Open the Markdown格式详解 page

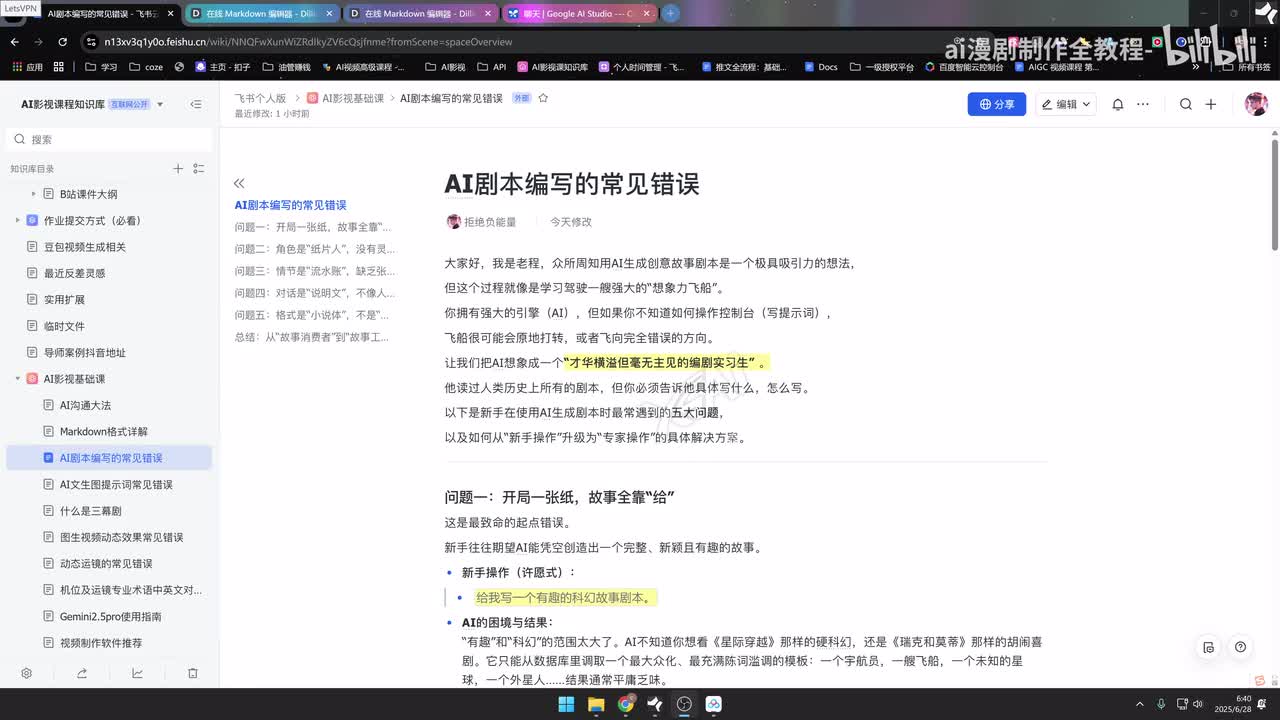[104, 432]
